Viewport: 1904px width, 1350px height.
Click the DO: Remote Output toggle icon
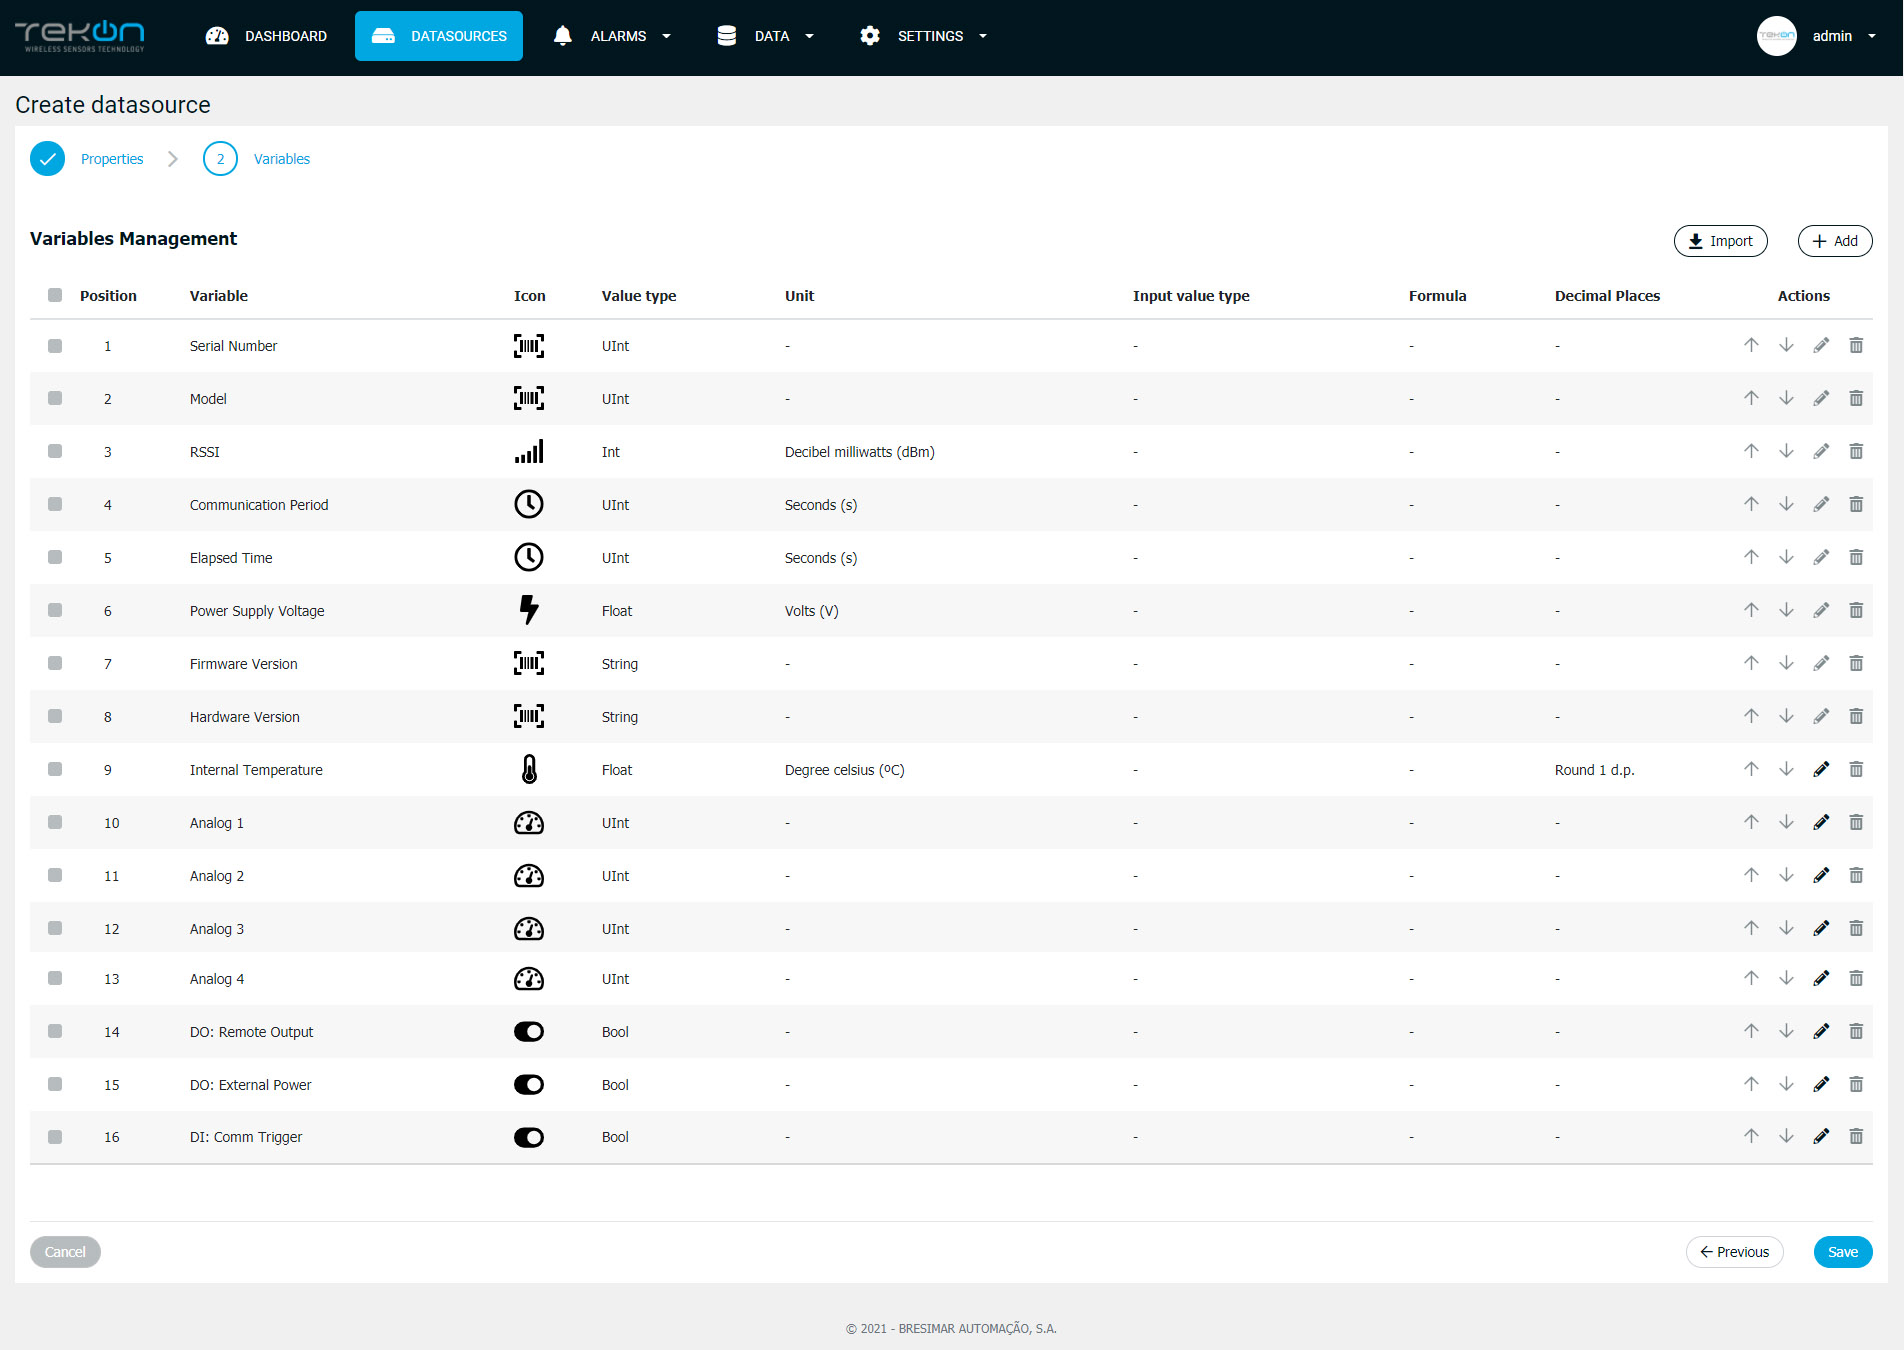(x=529, y=1032)
